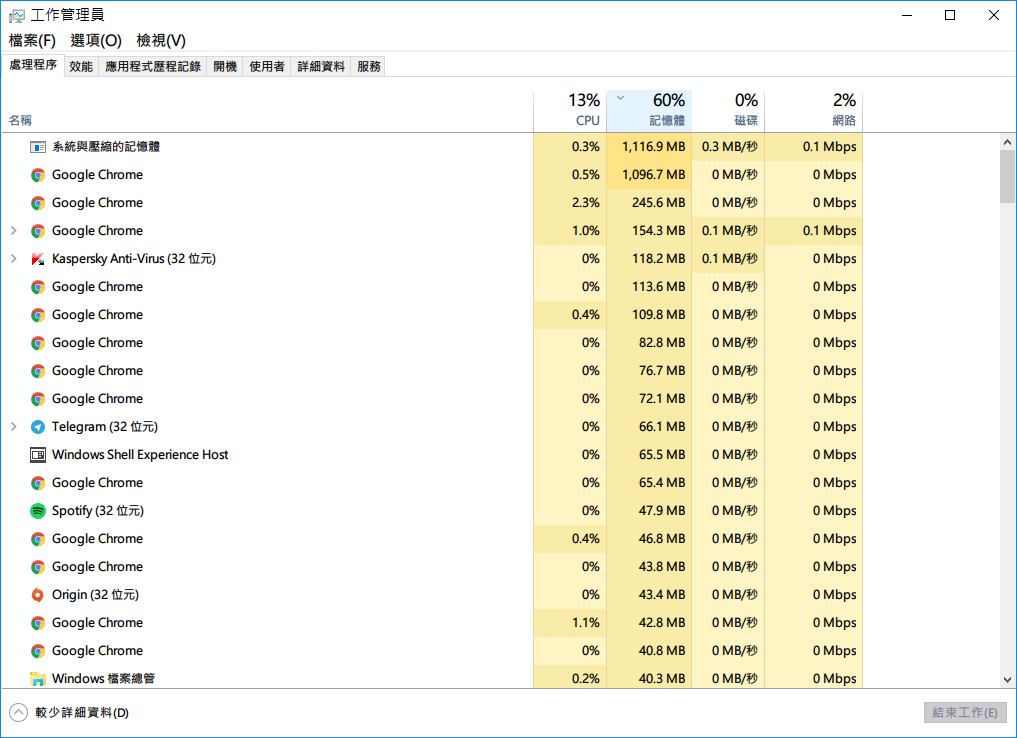Switch to the 應用程式歷程記錄 tab
This screenshot has width=1017, height=738.
click(153, 66)
